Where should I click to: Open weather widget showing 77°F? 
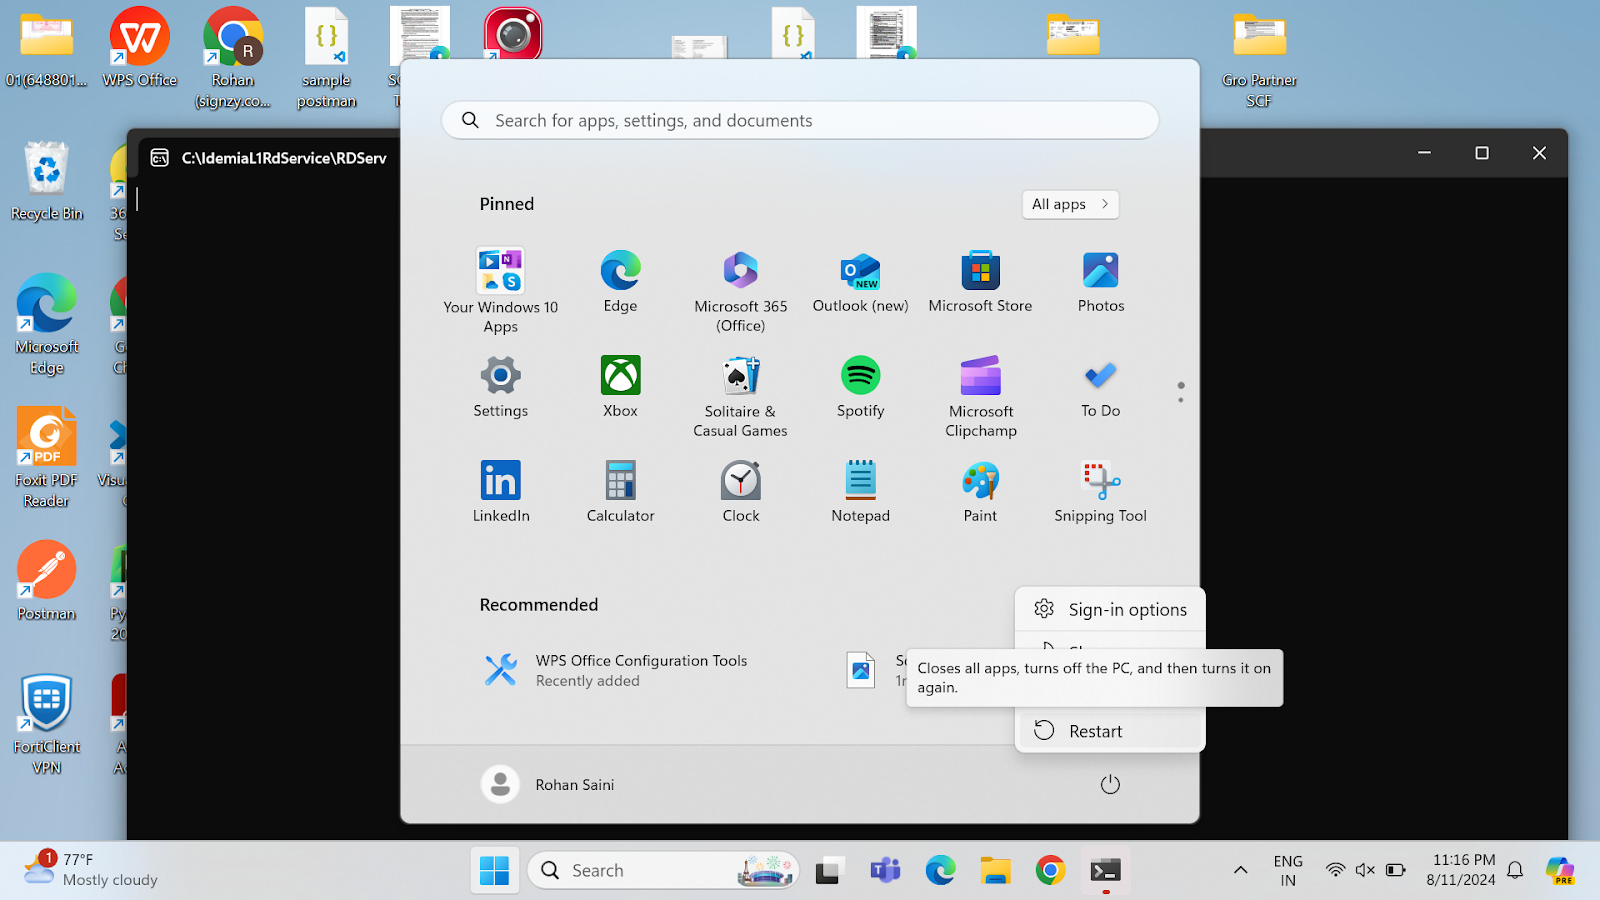[92, 870]
